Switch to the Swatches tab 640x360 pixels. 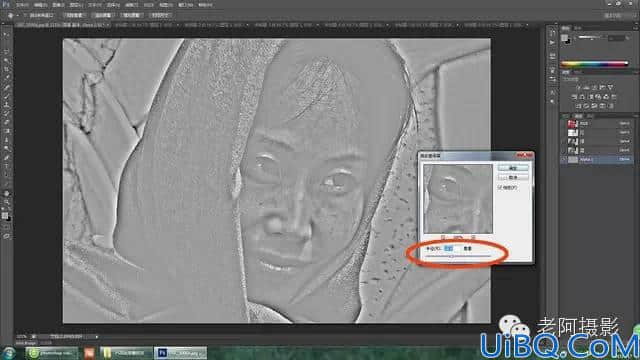577,28
